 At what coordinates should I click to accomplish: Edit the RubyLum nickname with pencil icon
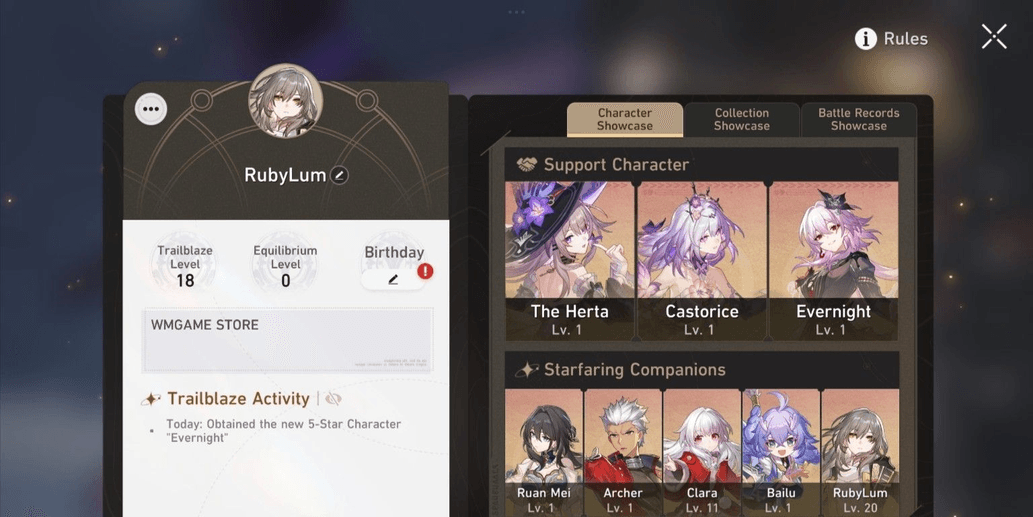tap(339, 175)
